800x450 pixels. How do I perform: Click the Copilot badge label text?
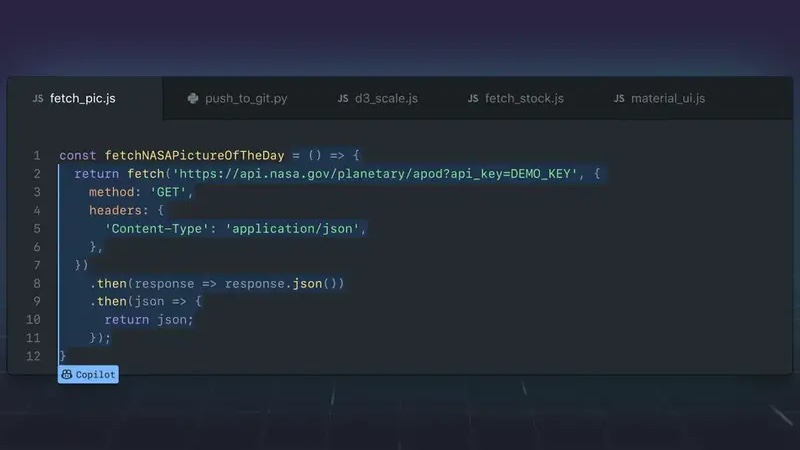tap(96, 375)
